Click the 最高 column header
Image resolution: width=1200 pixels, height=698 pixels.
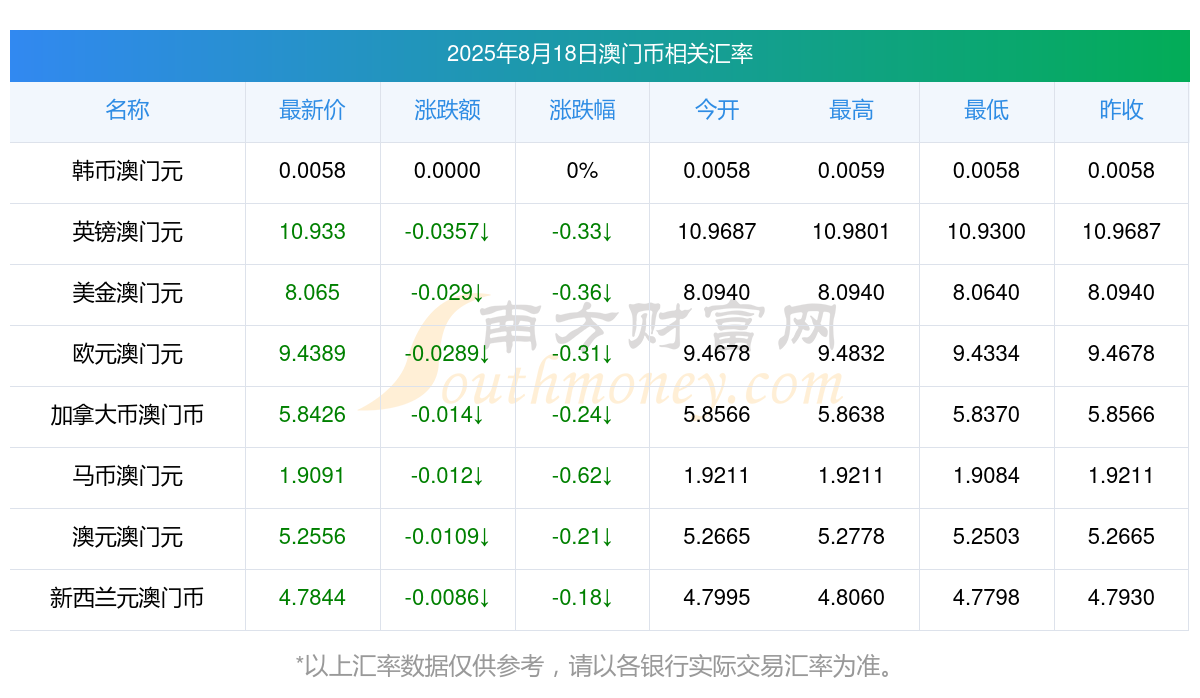coord(851,110)
